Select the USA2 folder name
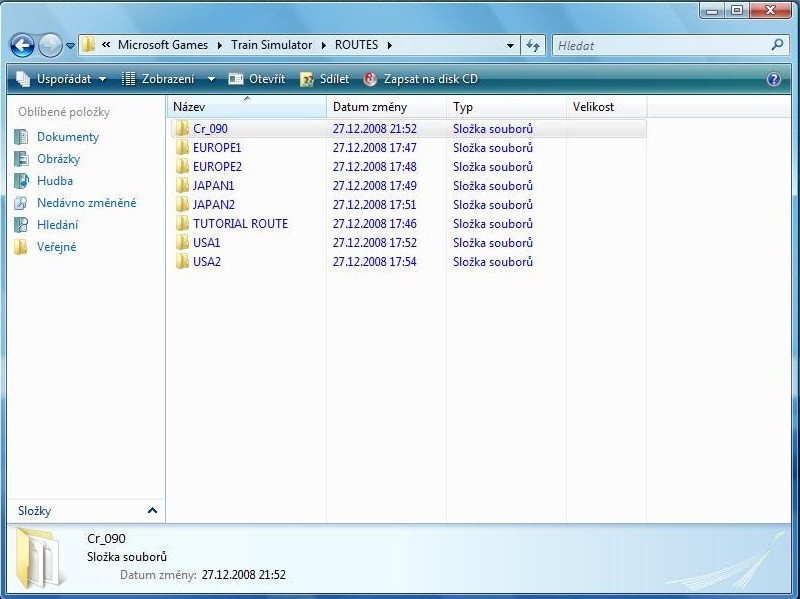Viewport: 800px width, 599px height. [x=207, y=261]
